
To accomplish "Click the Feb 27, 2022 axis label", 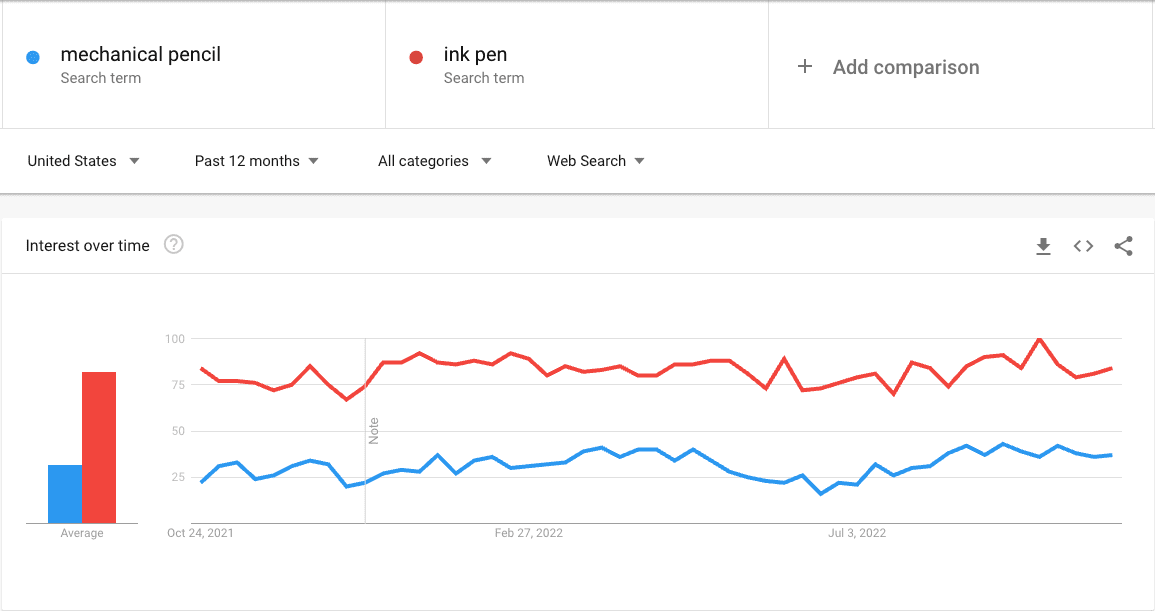I will coord(528,533).
